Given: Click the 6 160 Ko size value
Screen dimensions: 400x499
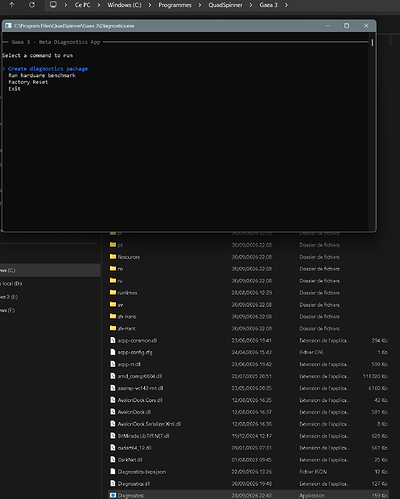Looking at the screenshot, I should click(378, 388).
